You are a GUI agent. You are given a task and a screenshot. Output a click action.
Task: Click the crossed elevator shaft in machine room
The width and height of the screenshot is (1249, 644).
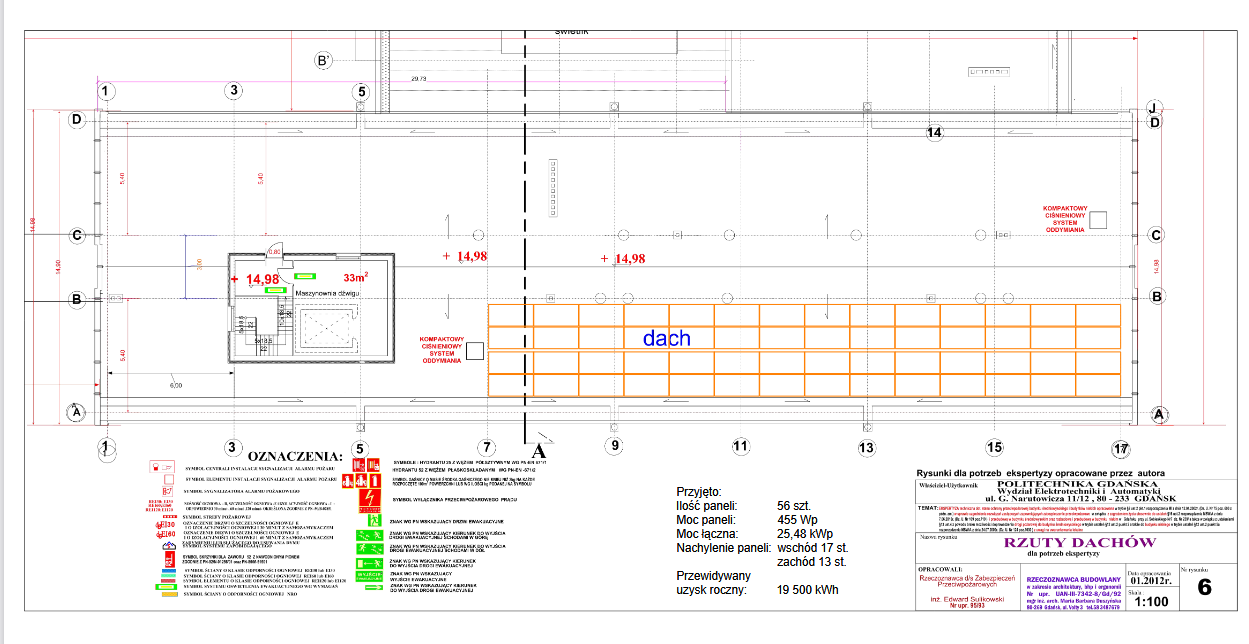point(327,330)
